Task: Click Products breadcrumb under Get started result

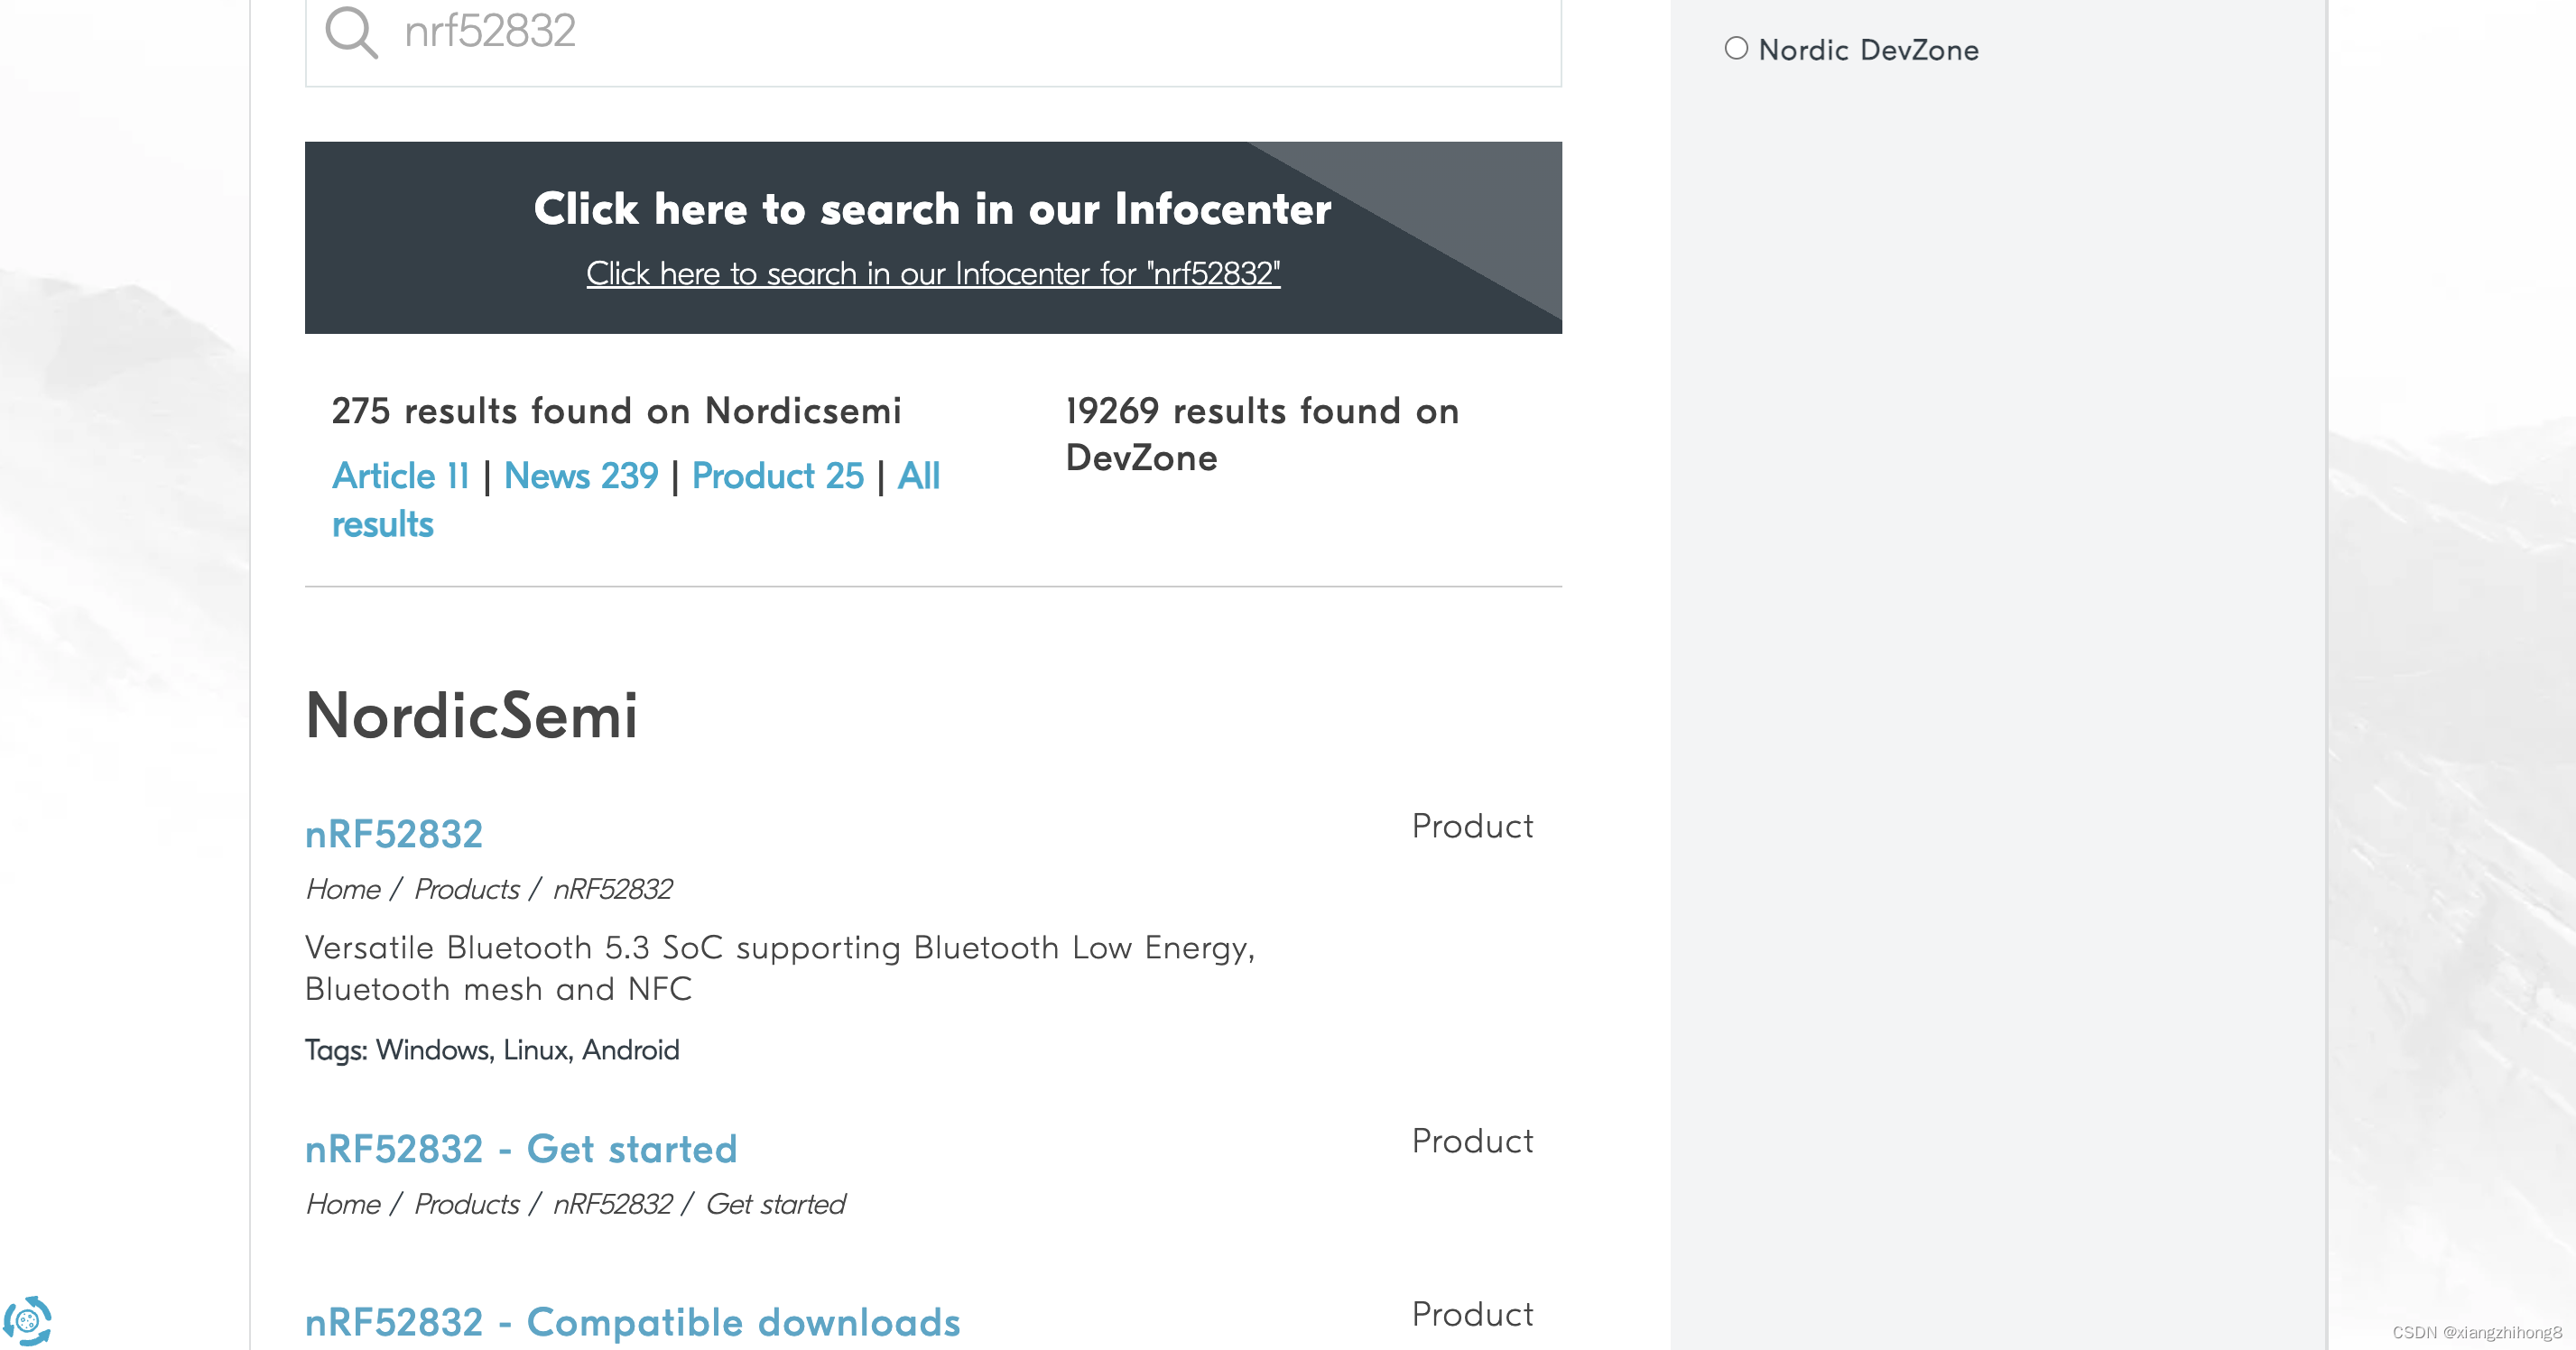Action: point(467,1204)
